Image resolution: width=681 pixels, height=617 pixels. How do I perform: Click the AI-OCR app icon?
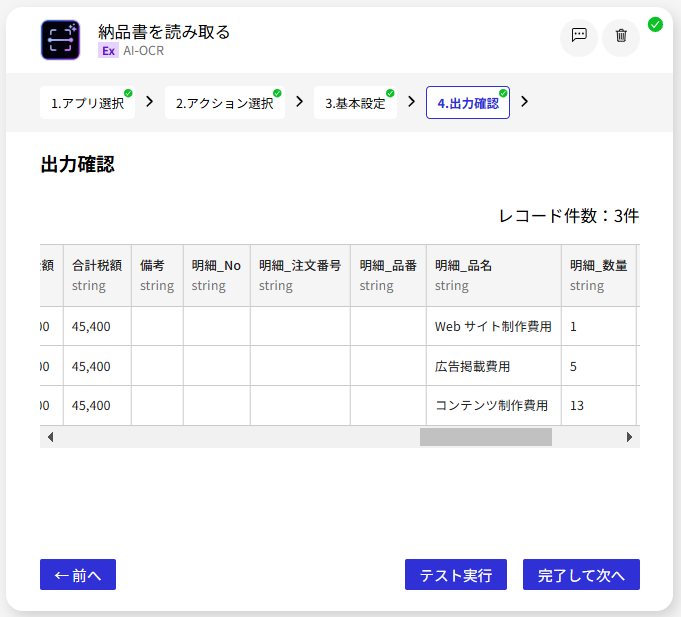pyautogui.click(x=60, y=40)
